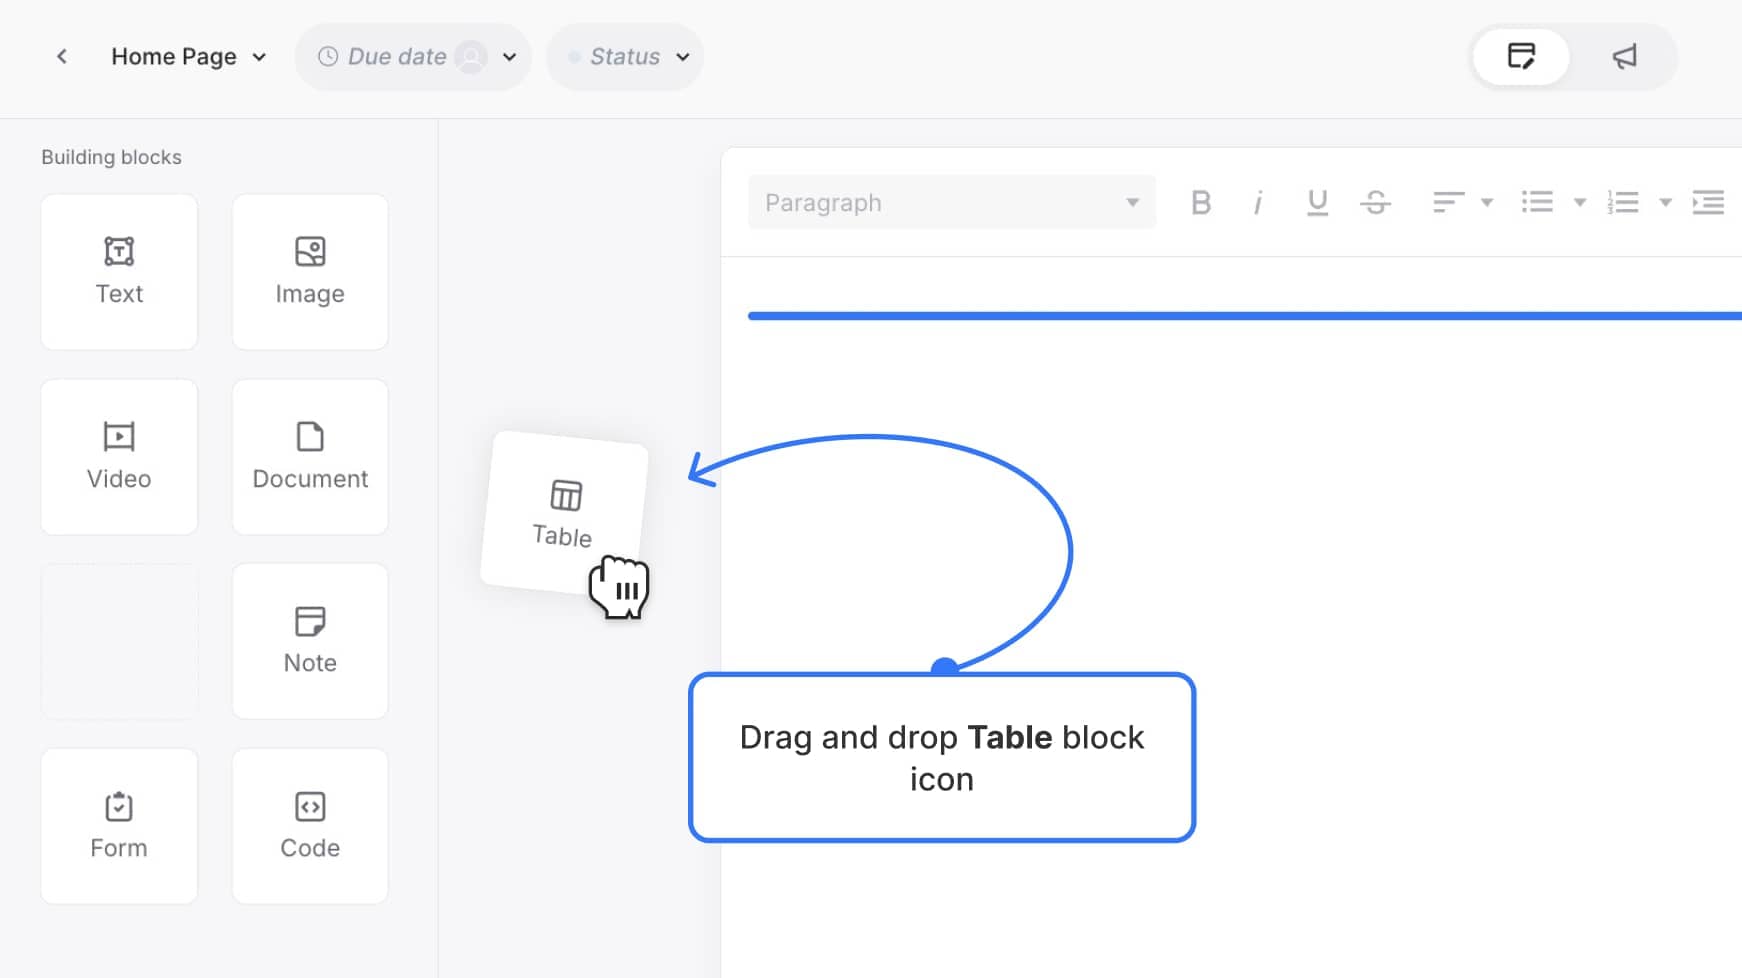Expand numbered list options arrow
Image resolution: width=1742 pixels, height=978 pixels.
[1665, 203]
